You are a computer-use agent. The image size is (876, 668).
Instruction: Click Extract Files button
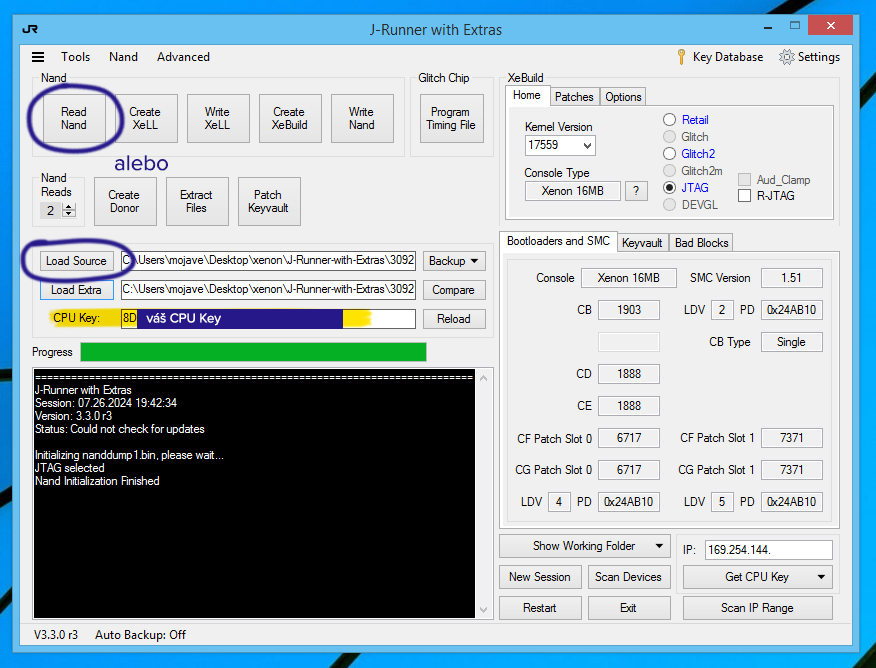point(196,202)
